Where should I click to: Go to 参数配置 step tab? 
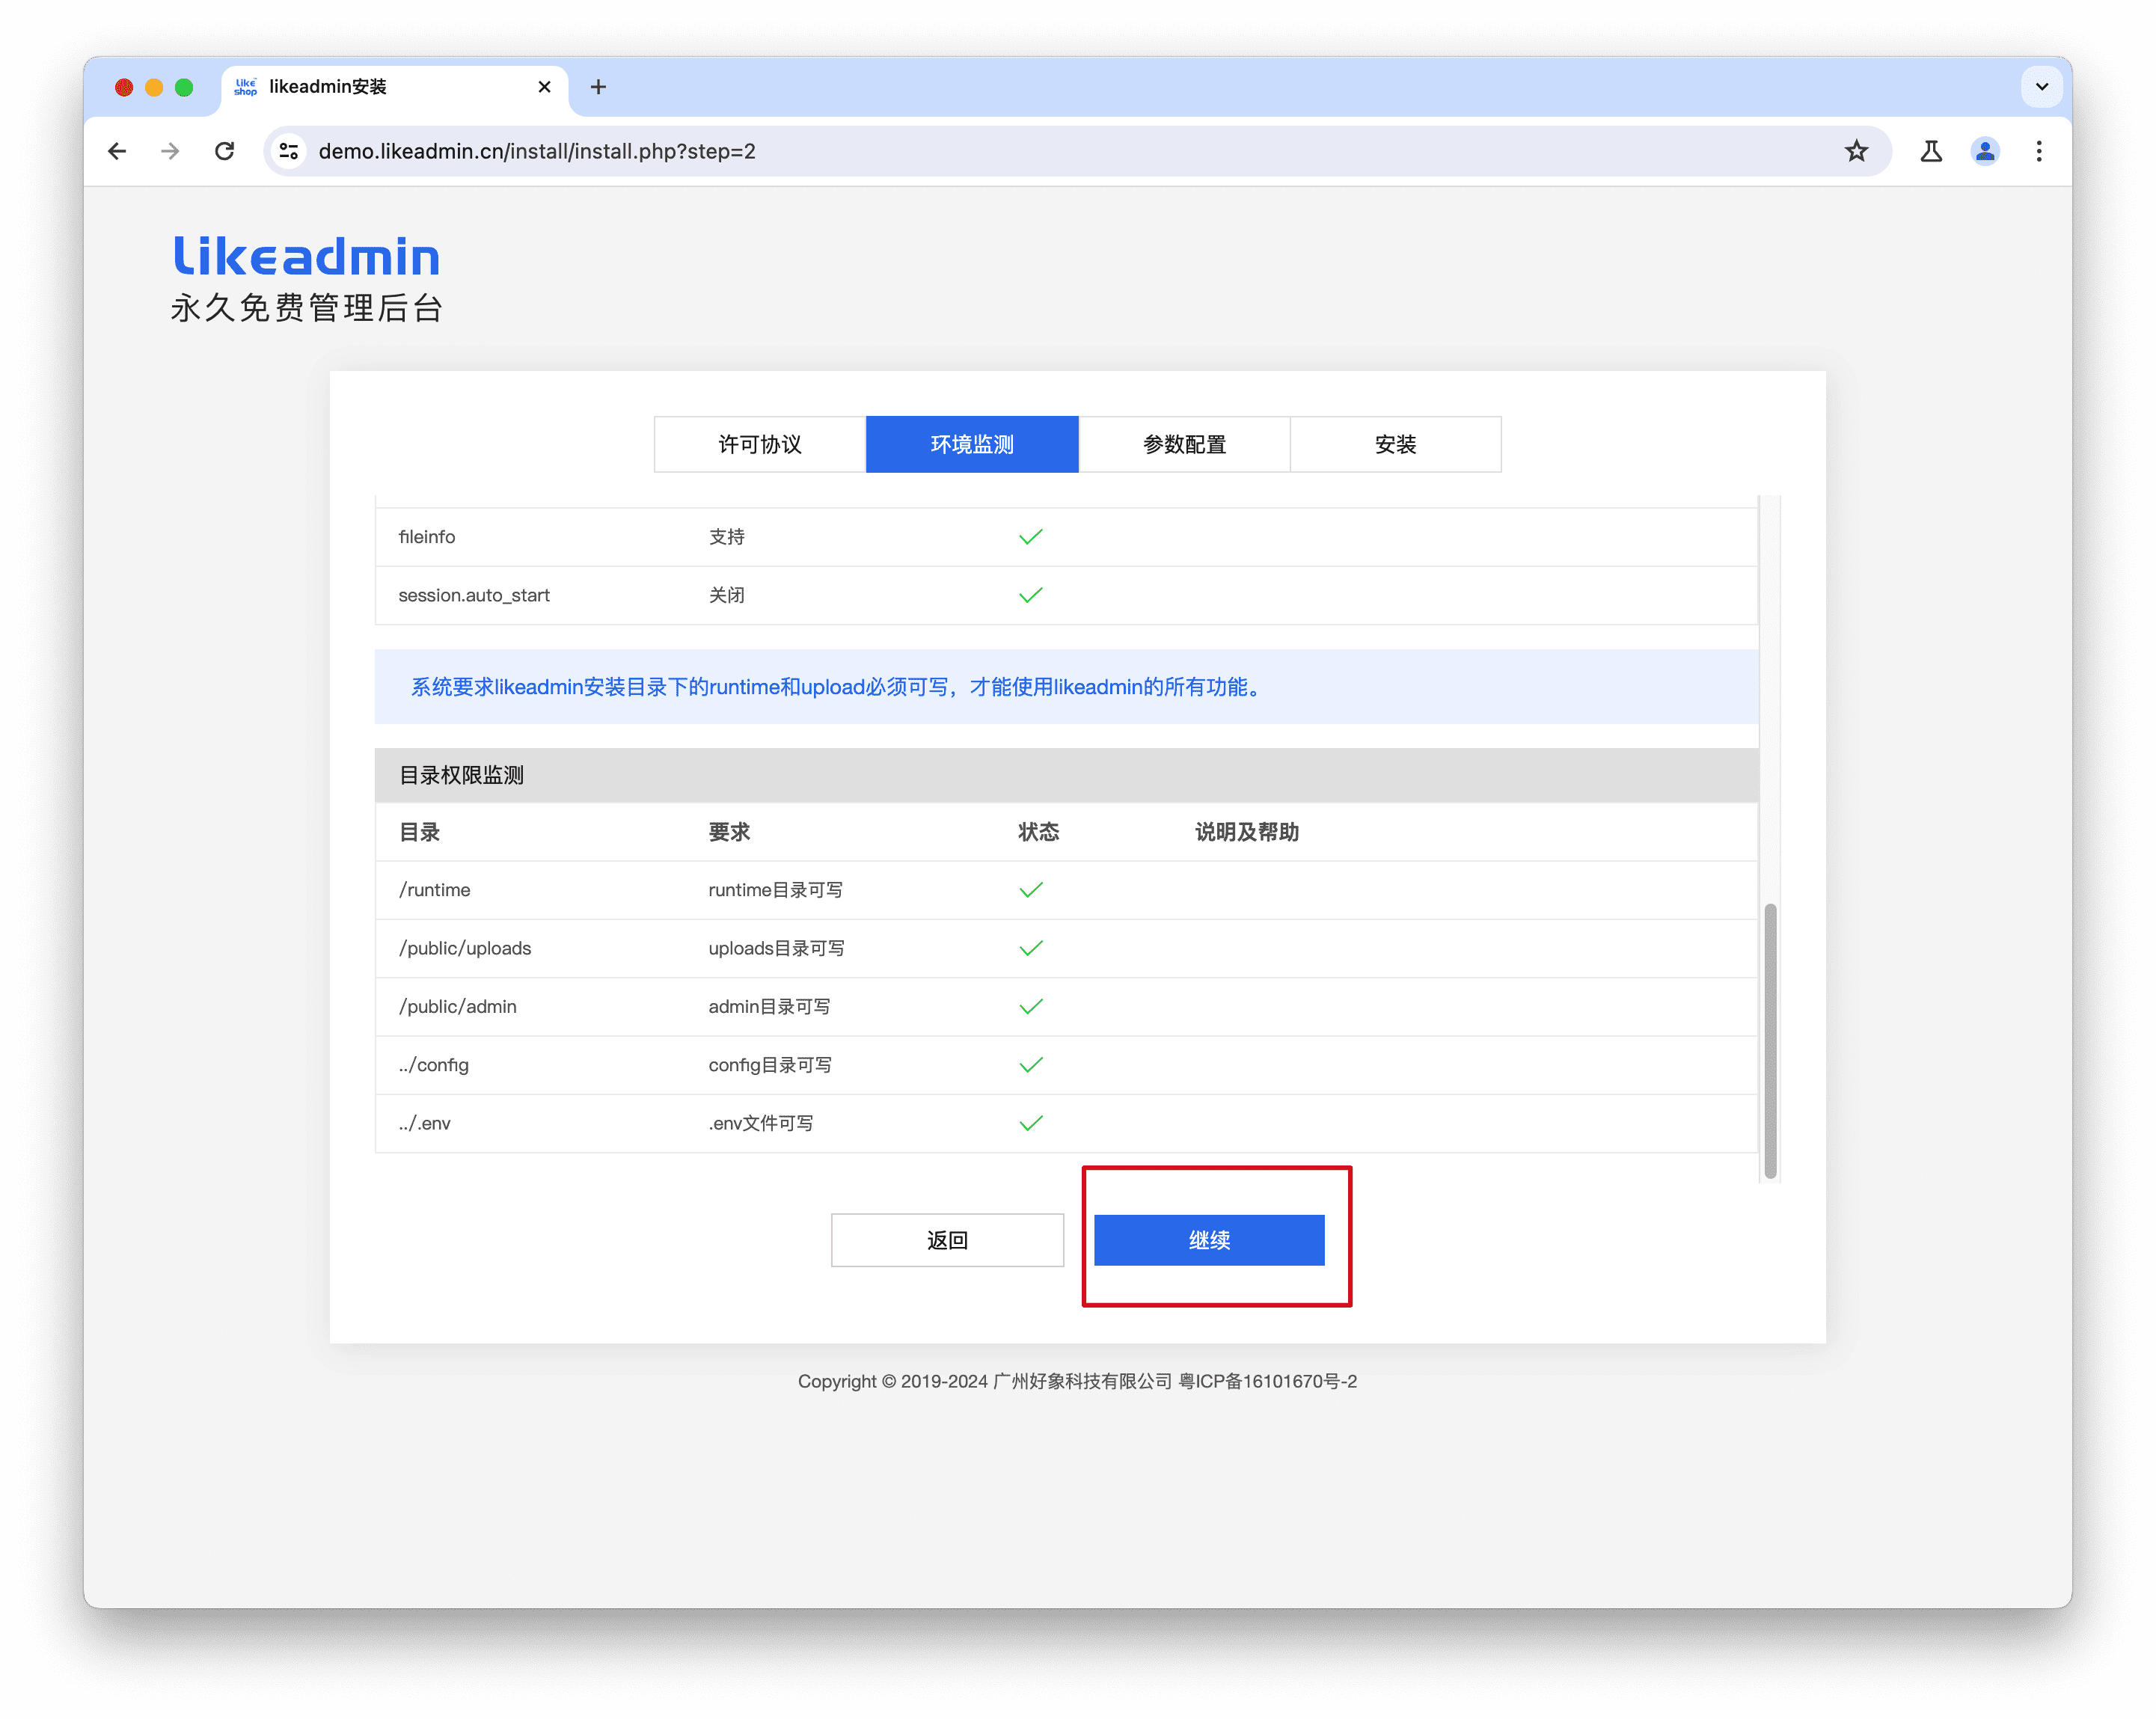pos(1184,444)
